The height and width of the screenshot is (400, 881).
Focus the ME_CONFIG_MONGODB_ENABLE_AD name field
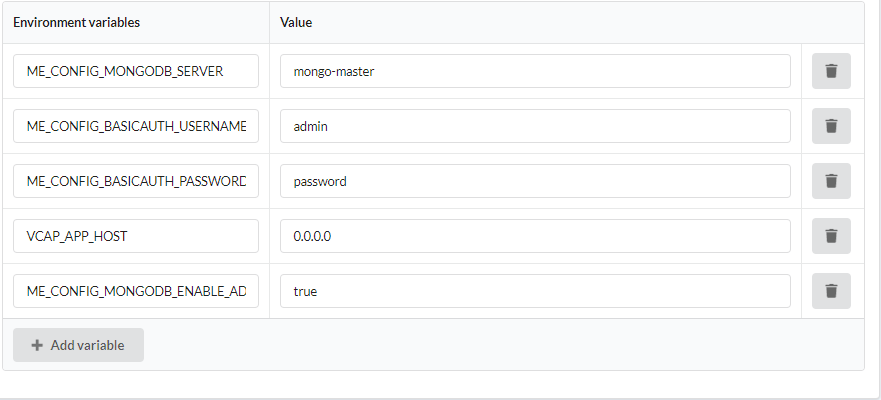[x=136, y=291]
